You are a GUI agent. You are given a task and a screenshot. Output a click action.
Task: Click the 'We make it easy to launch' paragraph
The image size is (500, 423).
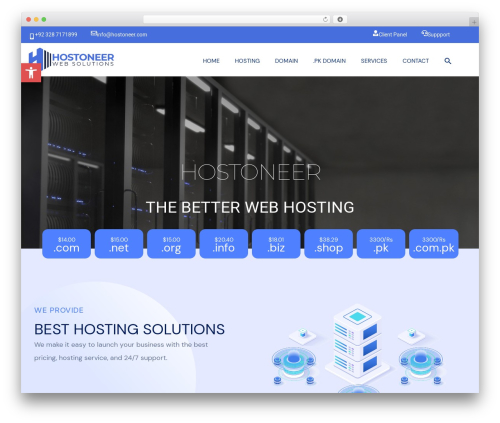[x=121, y=351]
